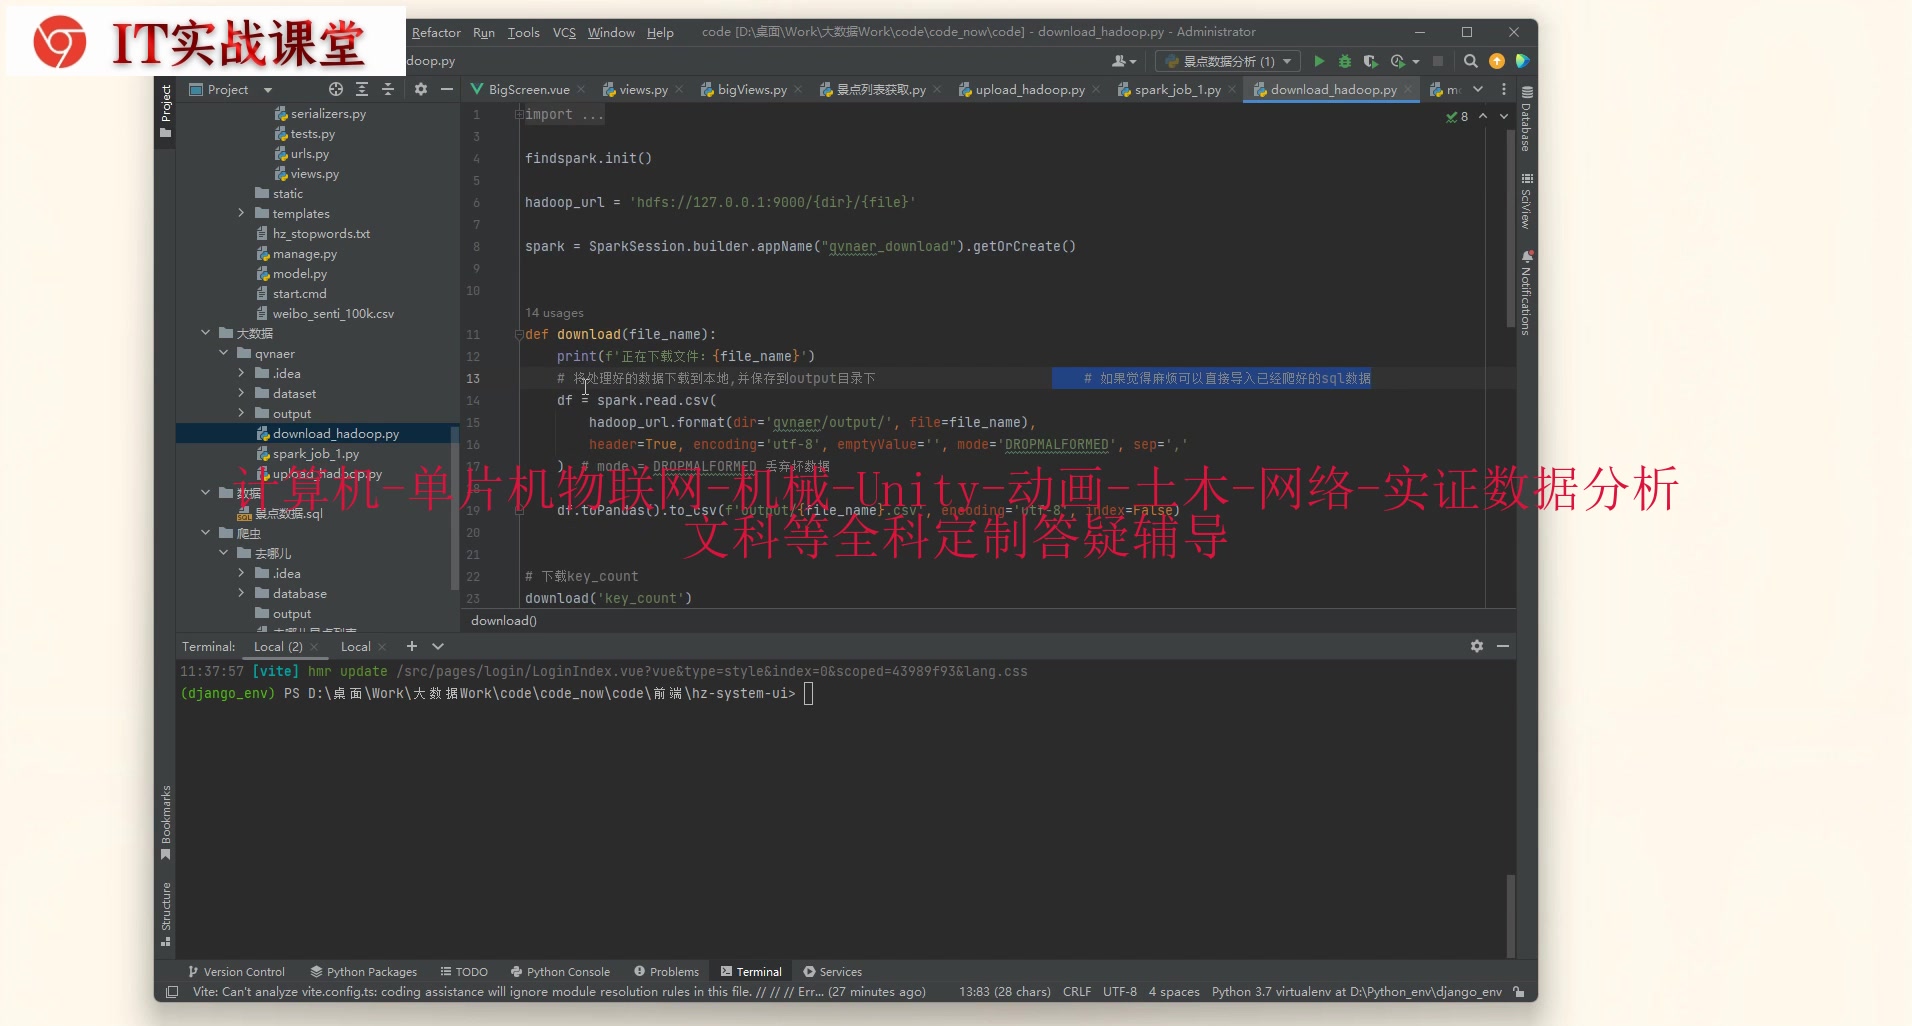Click the profiler run icon

pyautogui.click(x=1398, y=61)
